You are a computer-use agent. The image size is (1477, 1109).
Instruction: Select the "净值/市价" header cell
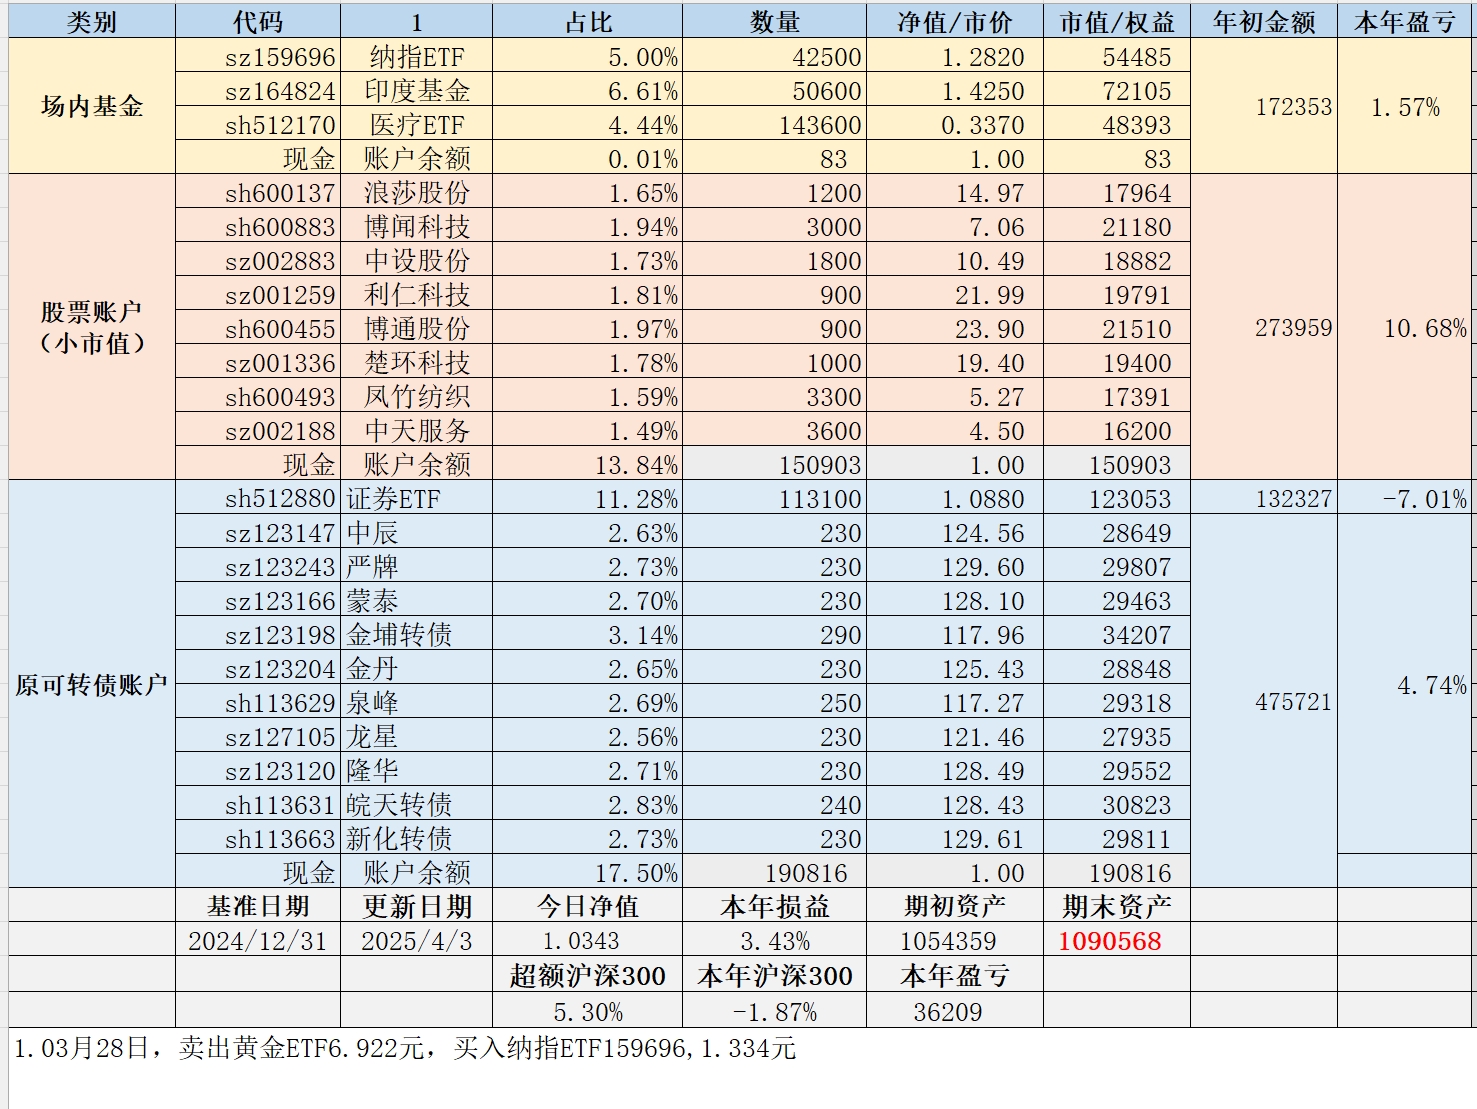tap(955, 22)
